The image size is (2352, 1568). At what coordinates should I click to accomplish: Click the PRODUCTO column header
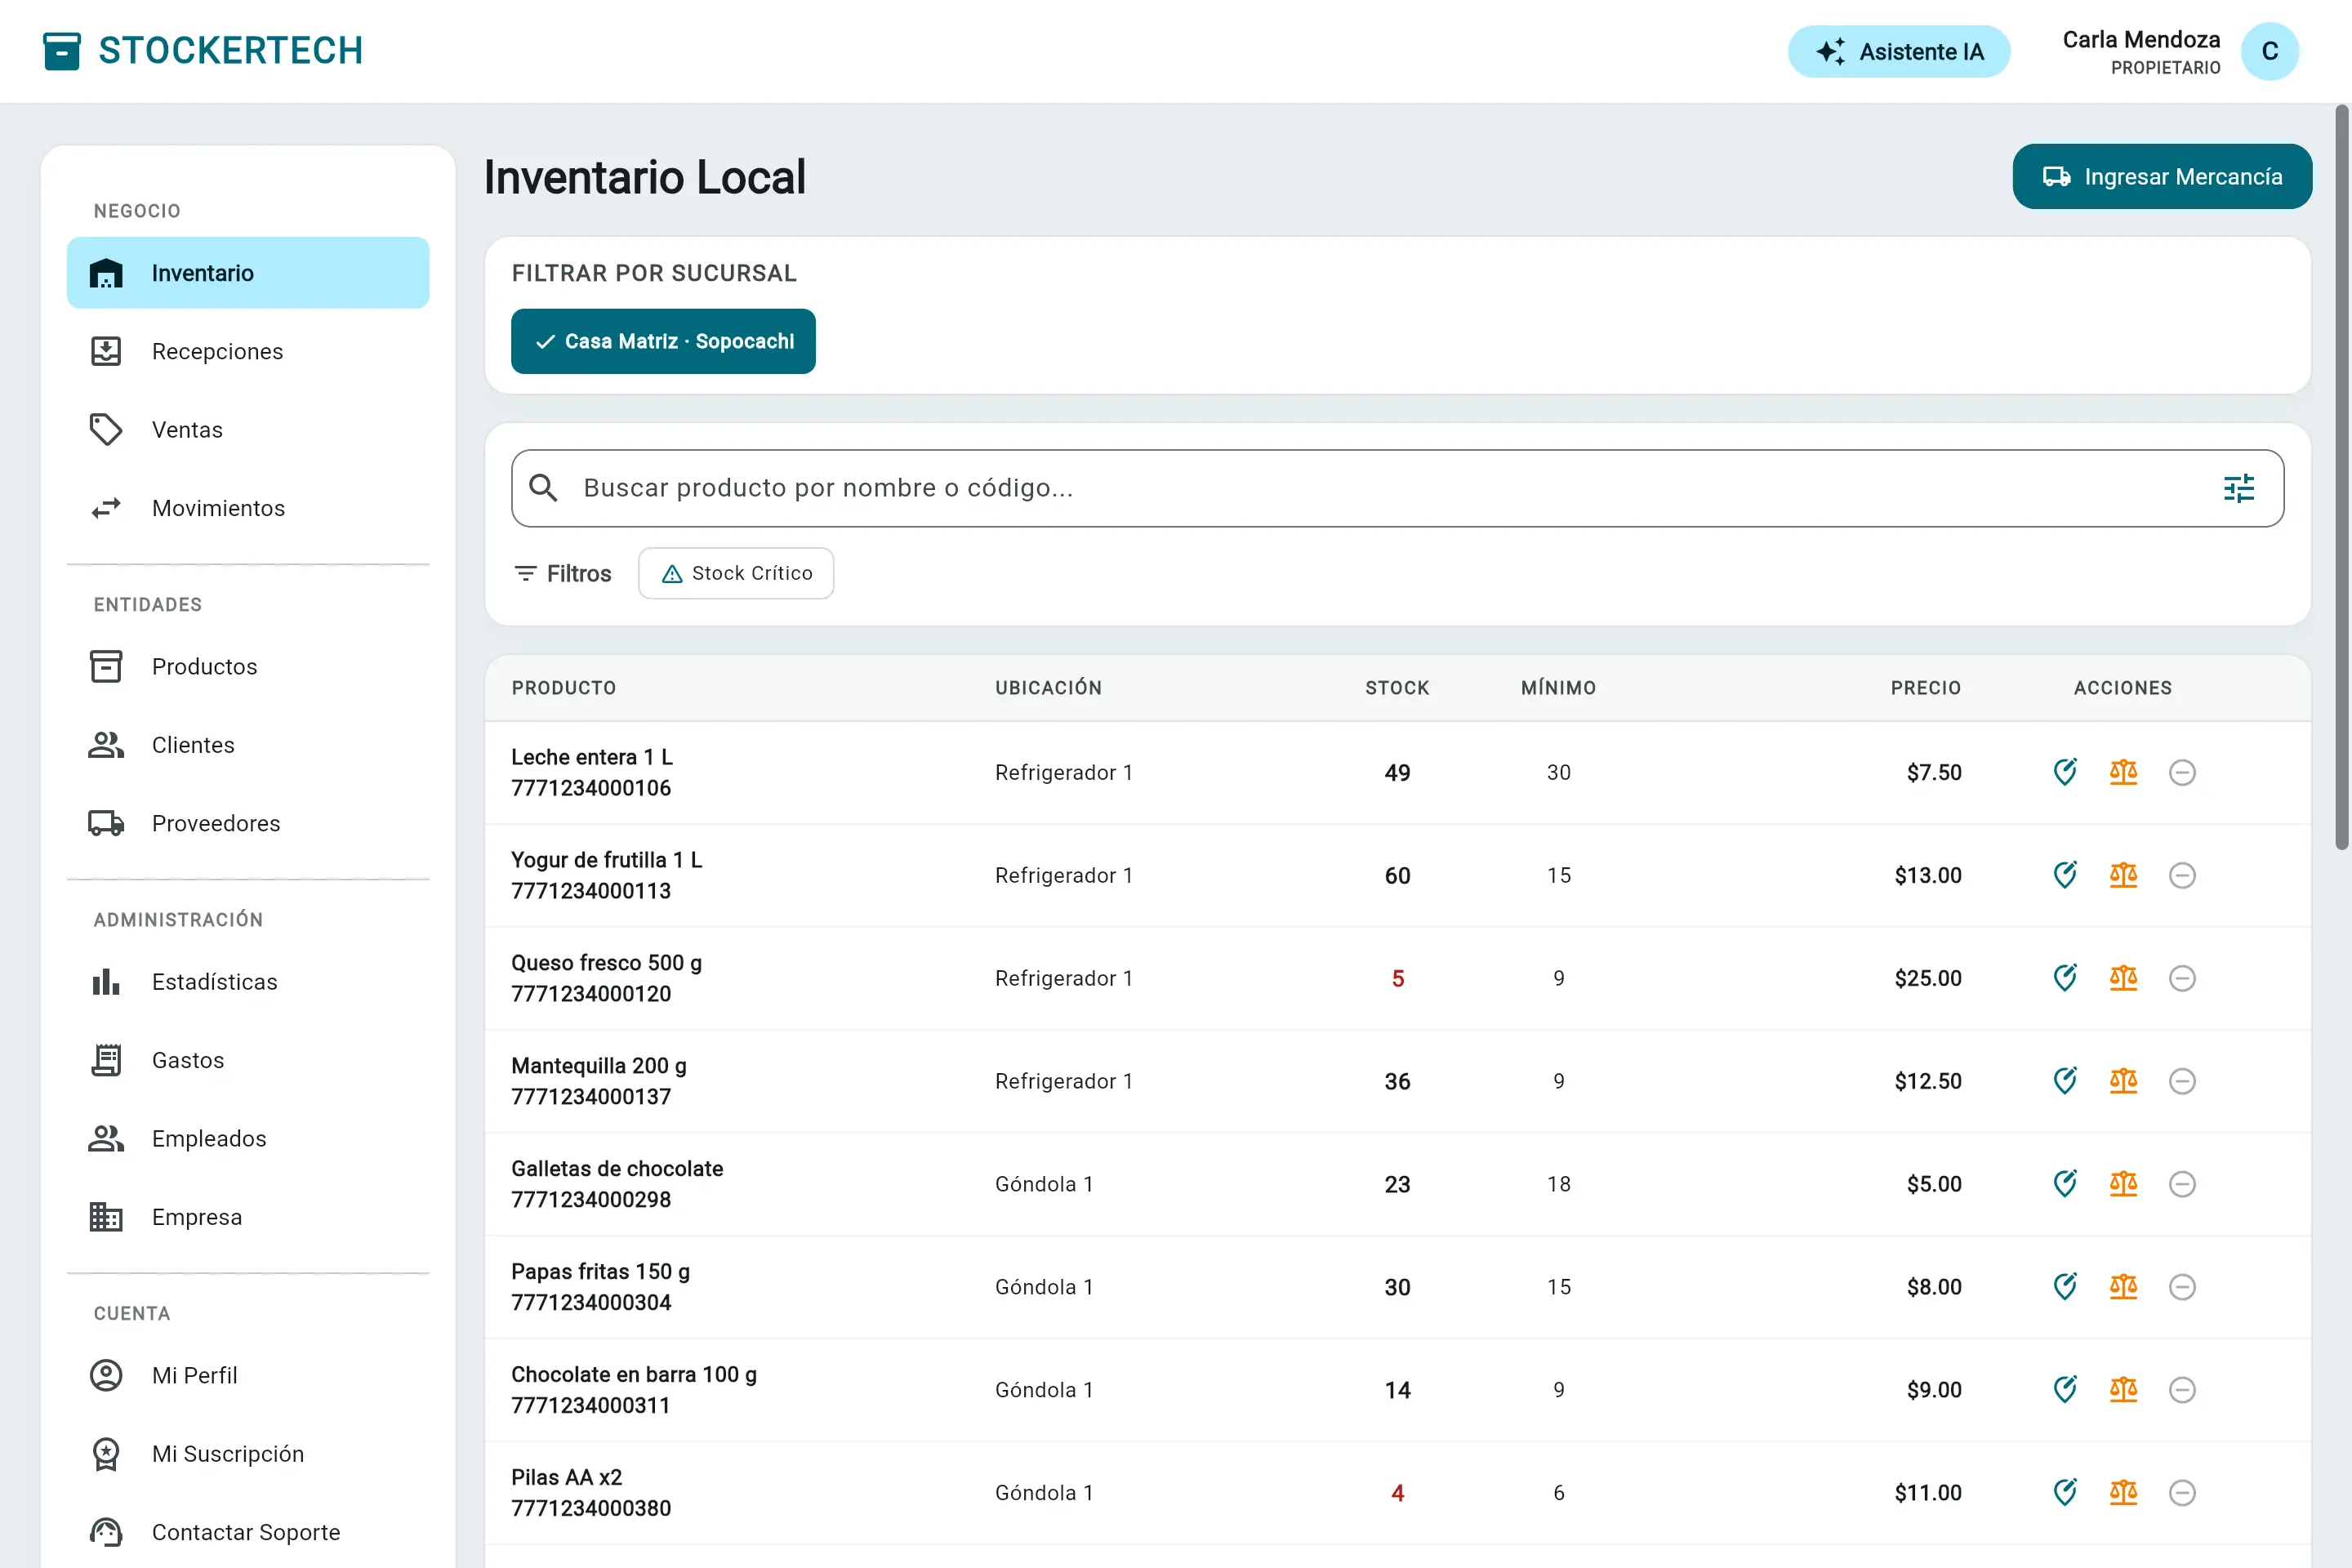pos(564,688)
